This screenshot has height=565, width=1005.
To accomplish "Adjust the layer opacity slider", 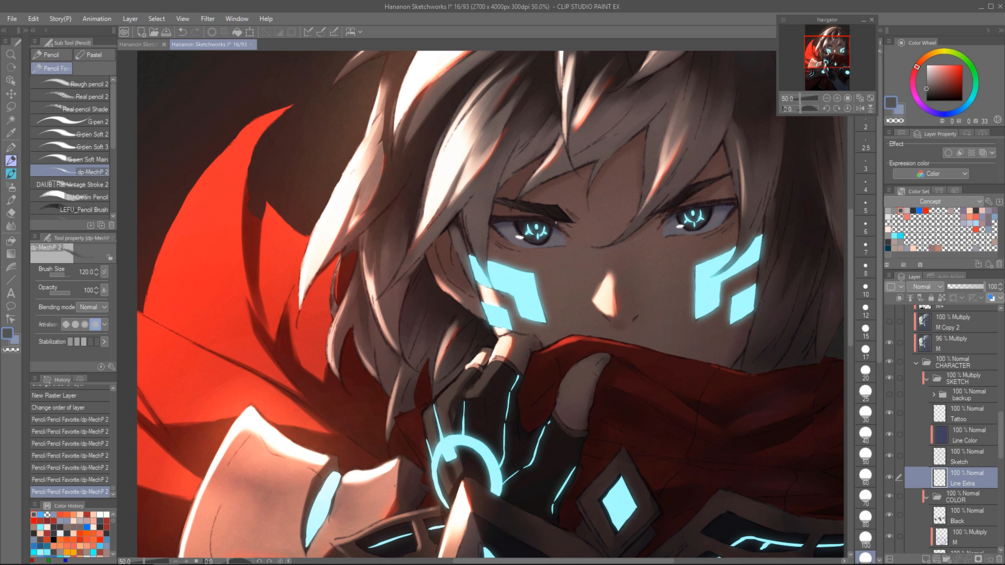I will 965,286.
